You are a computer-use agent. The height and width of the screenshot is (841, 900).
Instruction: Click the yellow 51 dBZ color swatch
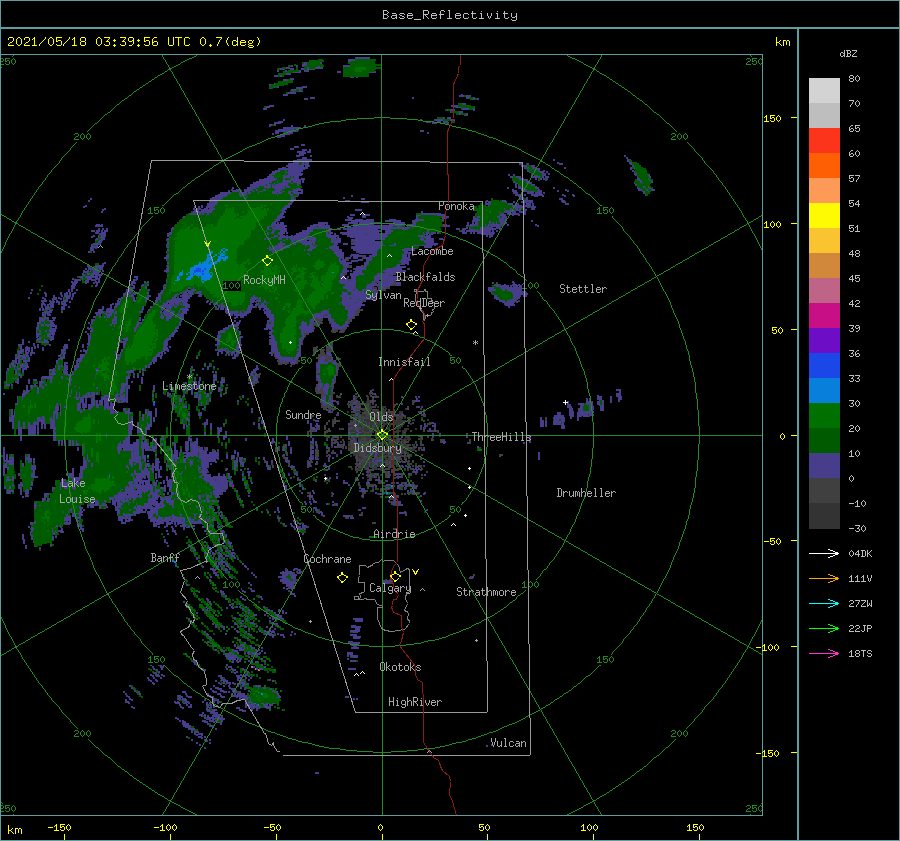tap(824, 215)
